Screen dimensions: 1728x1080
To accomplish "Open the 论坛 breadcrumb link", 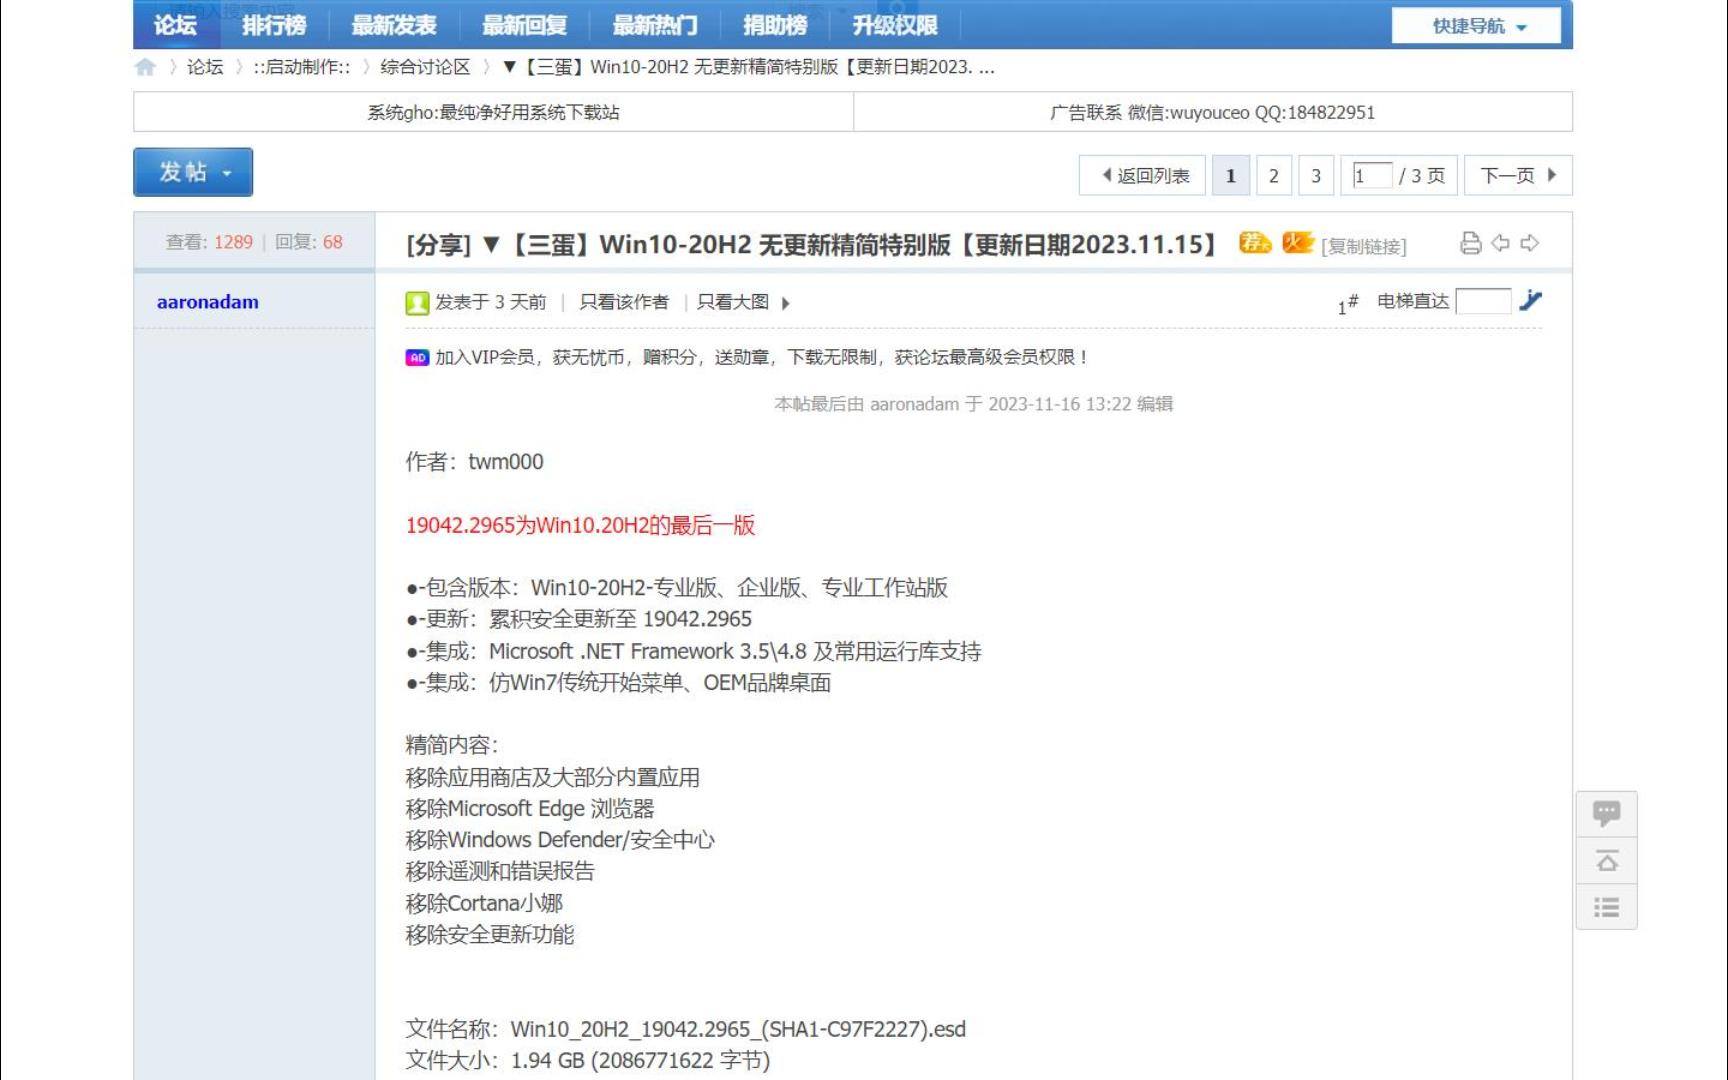I will [205, 67].
